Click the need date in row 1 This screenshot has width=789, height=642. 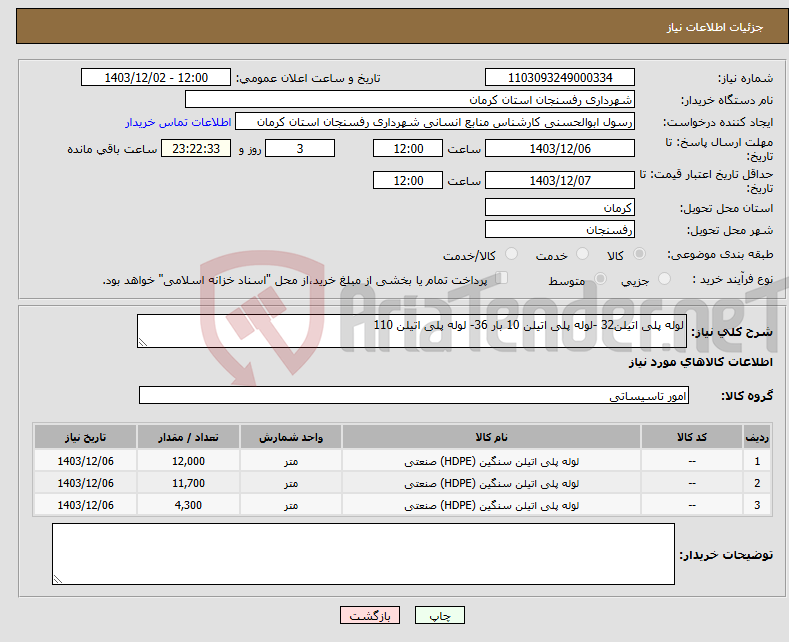pyautogui.click(x=86, y=461)
